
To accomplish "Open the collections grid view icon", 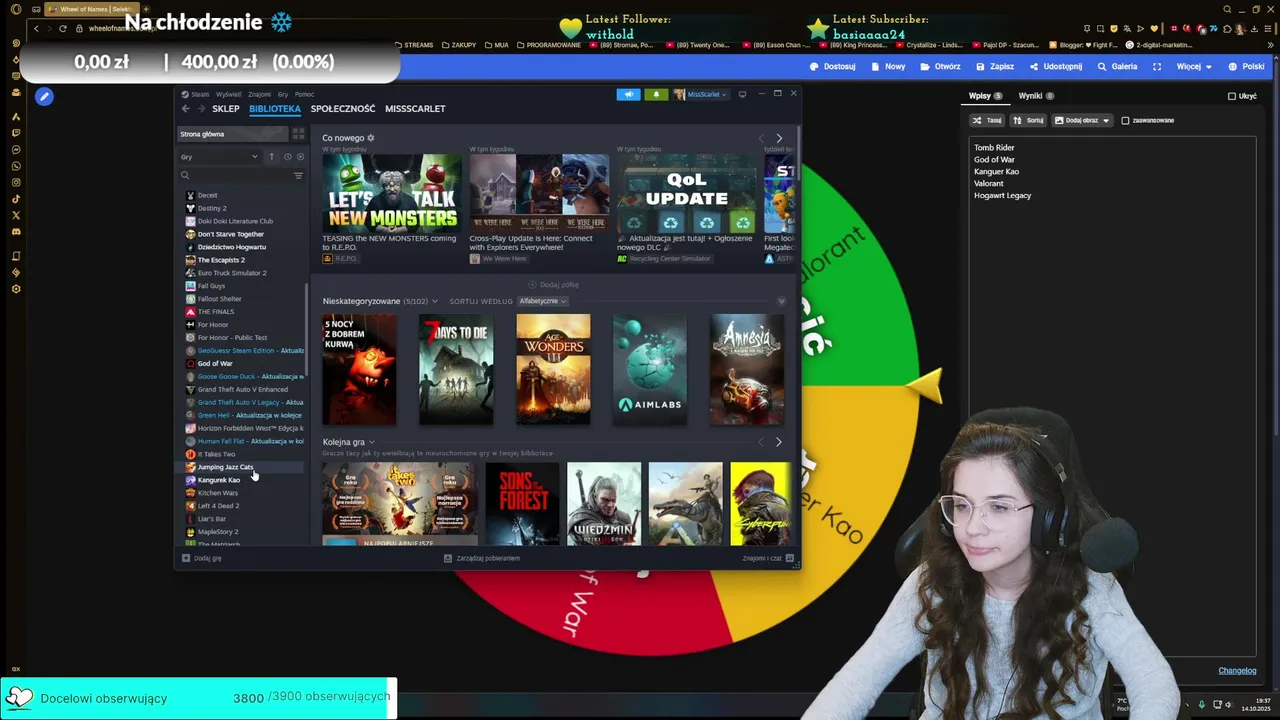I will pos(298,133).
